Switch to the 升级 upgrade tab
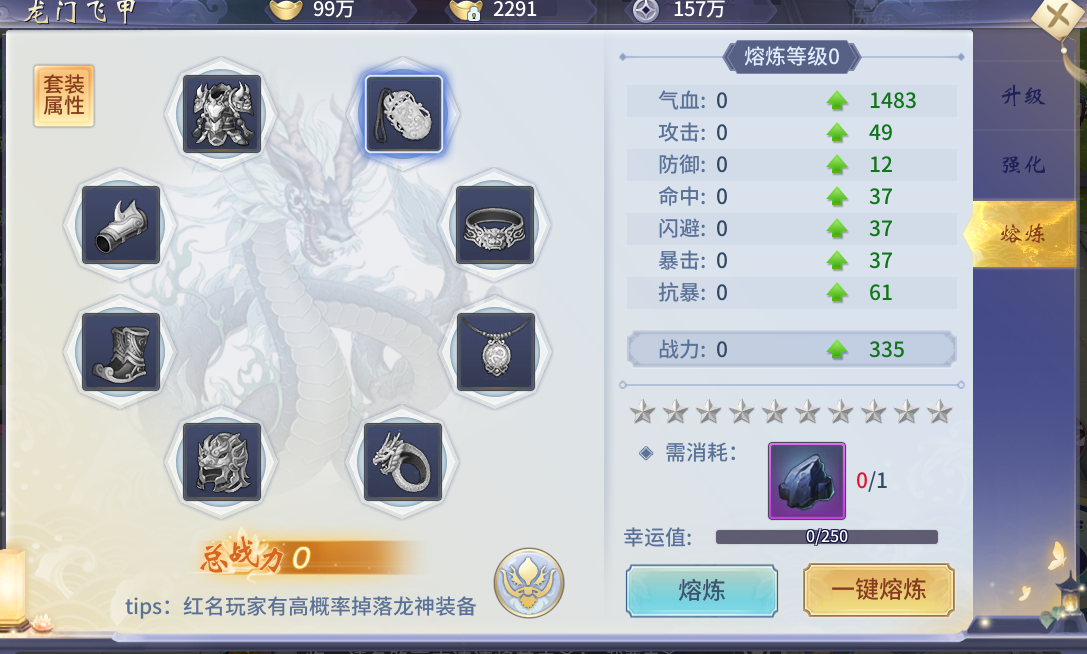 [1023, 96]
